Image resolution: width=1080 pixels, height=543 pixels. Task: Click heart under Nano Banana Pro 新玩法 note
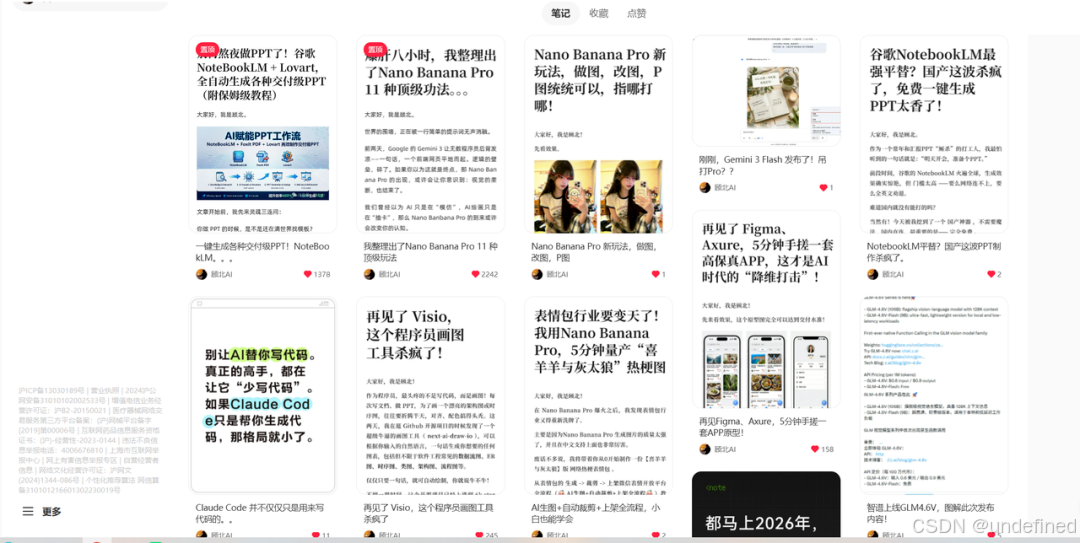(x=655, y=274)
